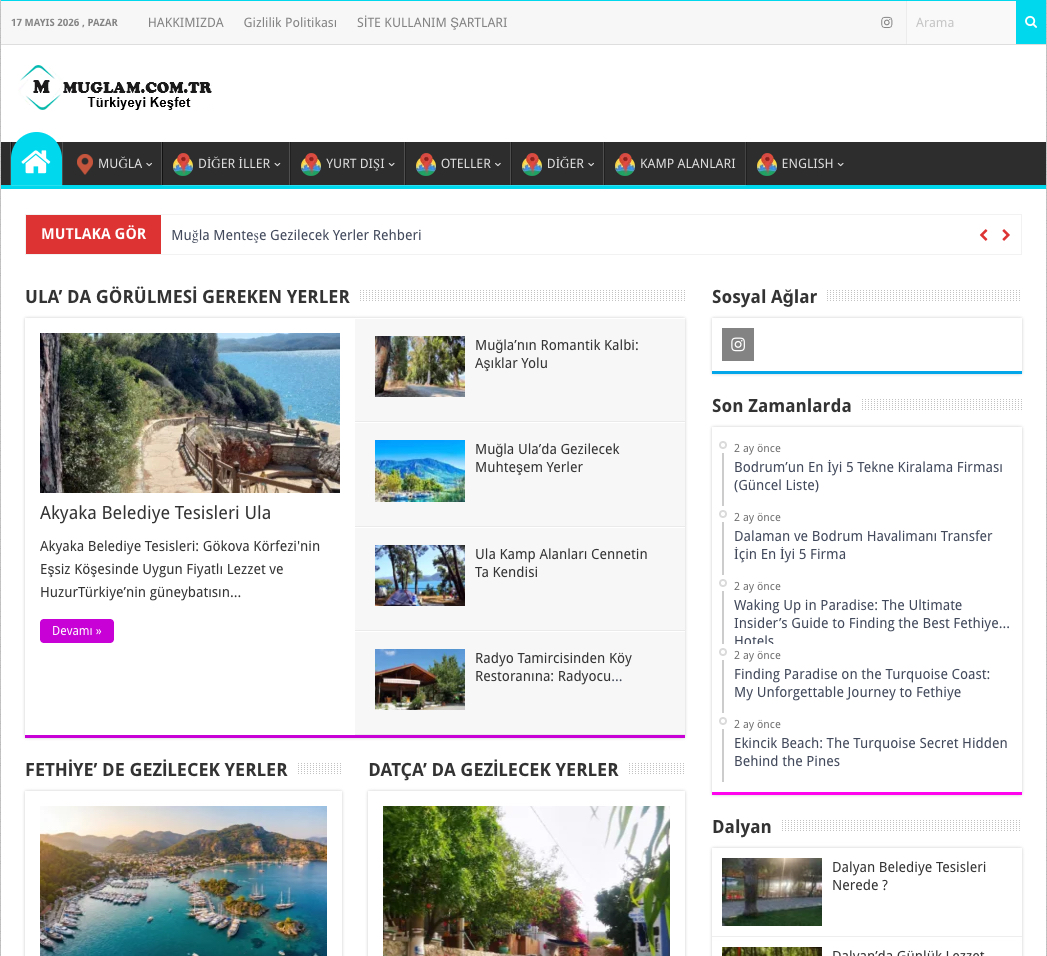Click Ula Kamp Alanları thumbnail
Viewport: 1047px width, 956px height.
(x=420, y=575)
